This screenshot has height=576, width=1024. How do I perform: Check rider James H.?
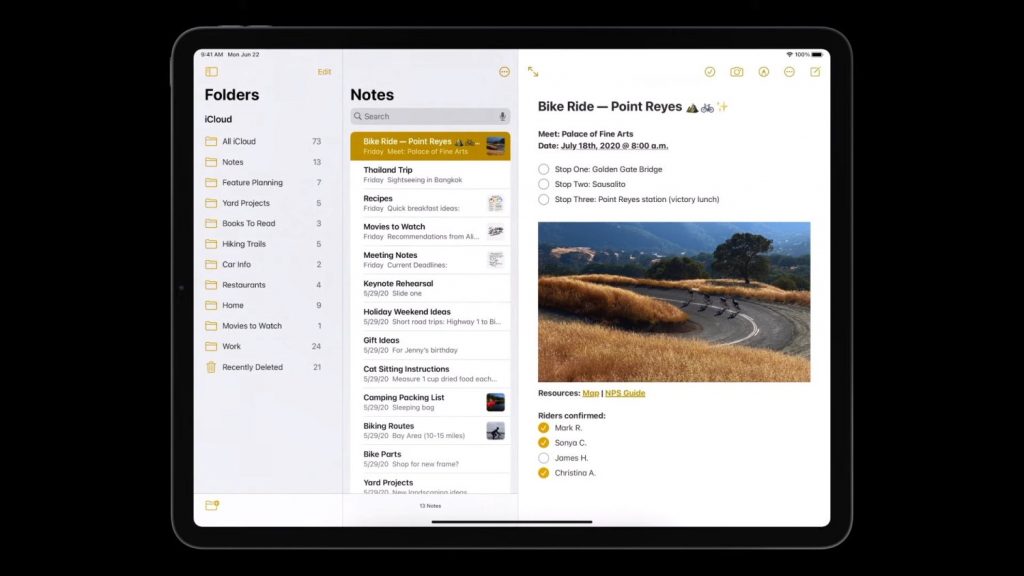(x=543, y=458)
